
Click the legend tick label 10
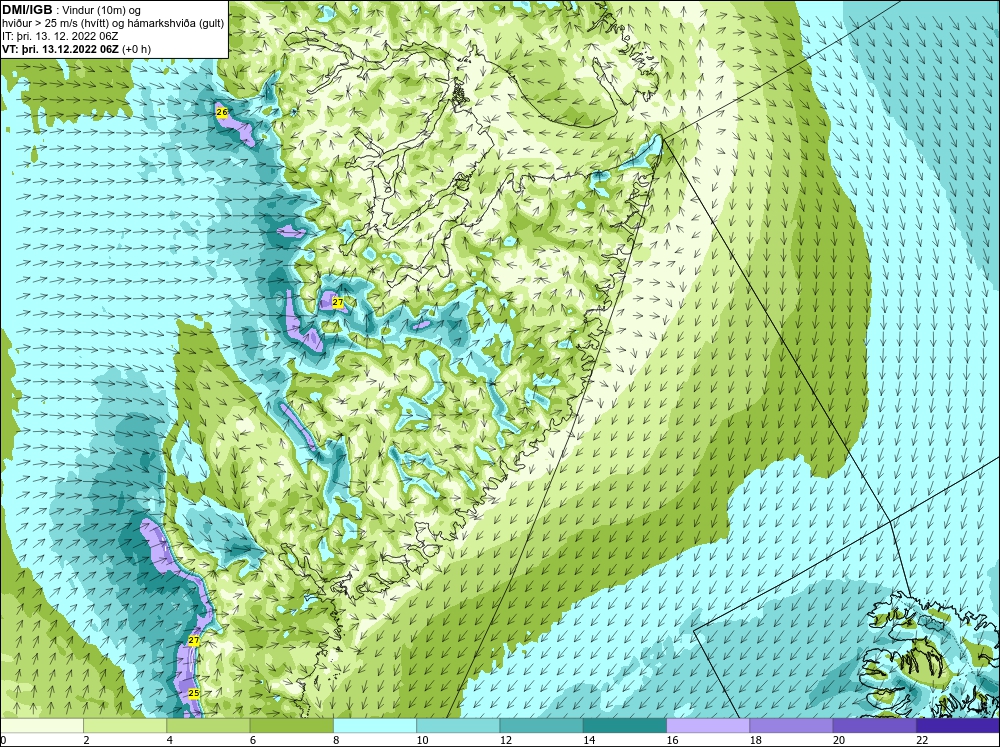(422, 740)
